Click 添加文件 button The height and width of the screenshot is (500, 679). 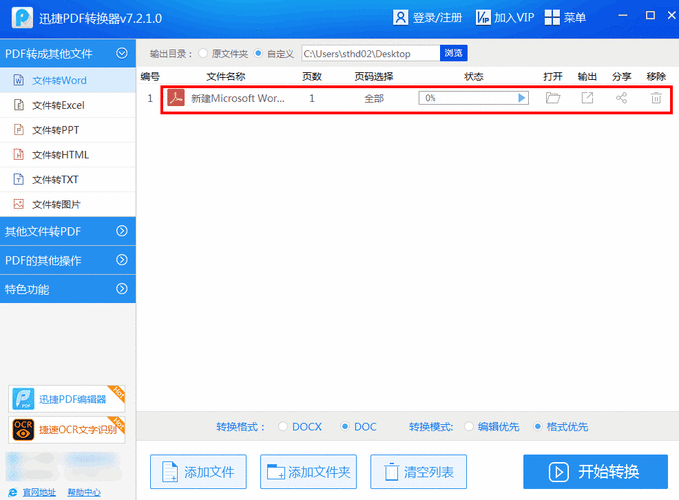[x=198, y=471]
